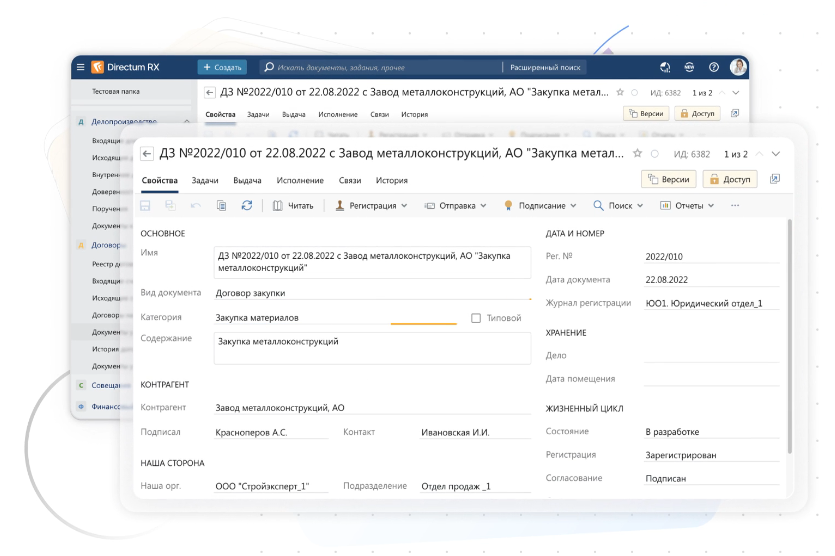Viewport: 835px width, 556px height.
Task: Open the Подписание dropdown menu
Action: tap(540, 205)
